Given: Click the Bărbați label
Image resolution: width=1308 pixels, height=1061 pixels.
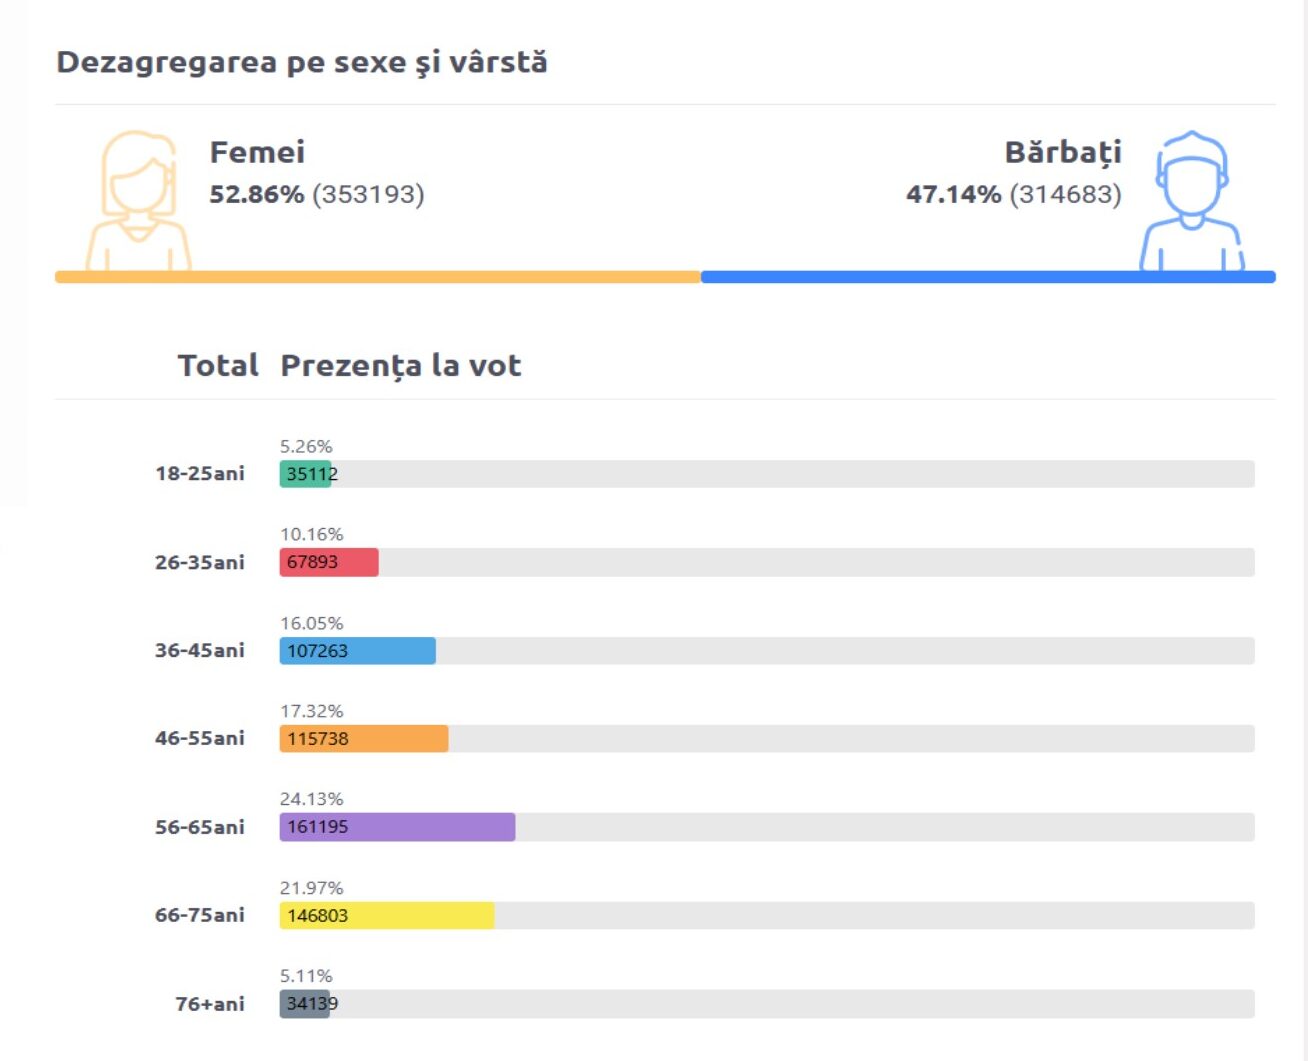Looking at the screenshot, I should coord(1063,152).
